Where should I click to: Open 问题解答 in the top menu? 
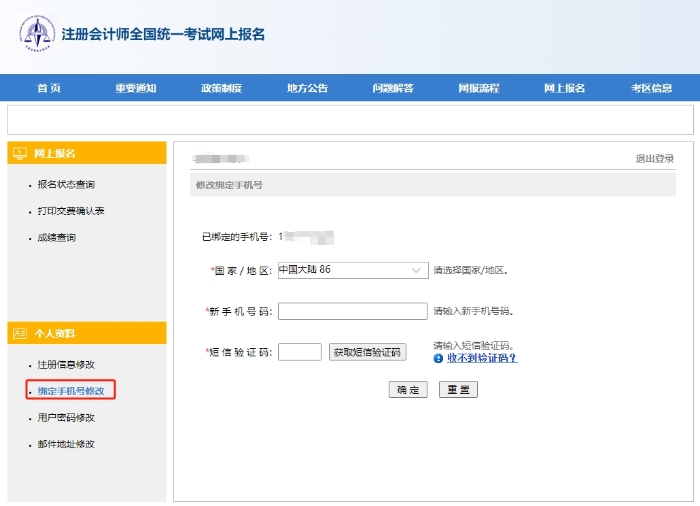click(x=393, y=88)
